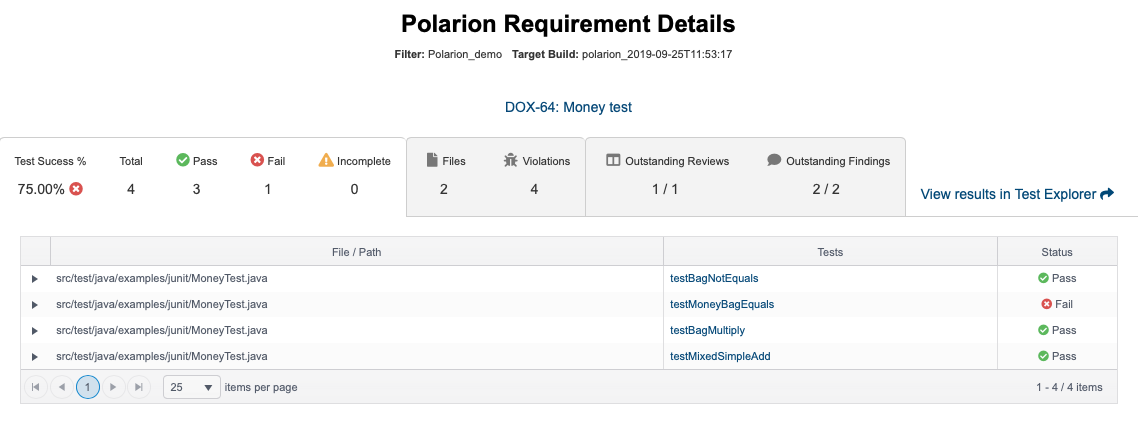Click the Outstanding Reviews panel icon
Image resolution: width=1138 pixels, height=424 pixels.
pyautogui.click(x=613, y=160)
